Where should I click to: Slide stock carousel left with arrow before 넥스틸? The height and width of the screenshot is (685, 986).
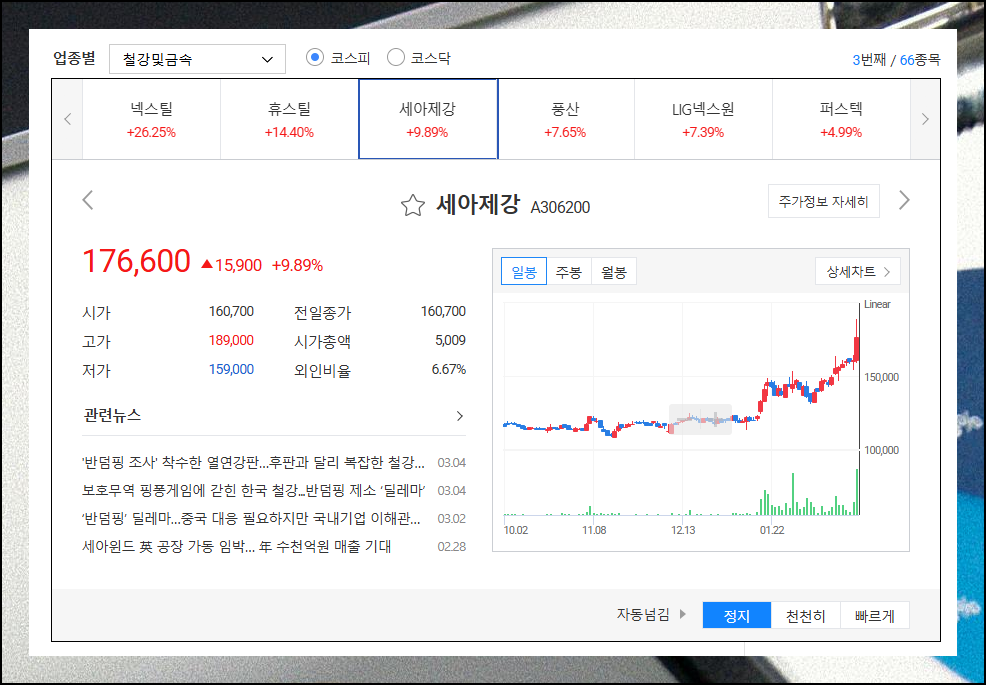pyautogui.click(x=68, y=119)
